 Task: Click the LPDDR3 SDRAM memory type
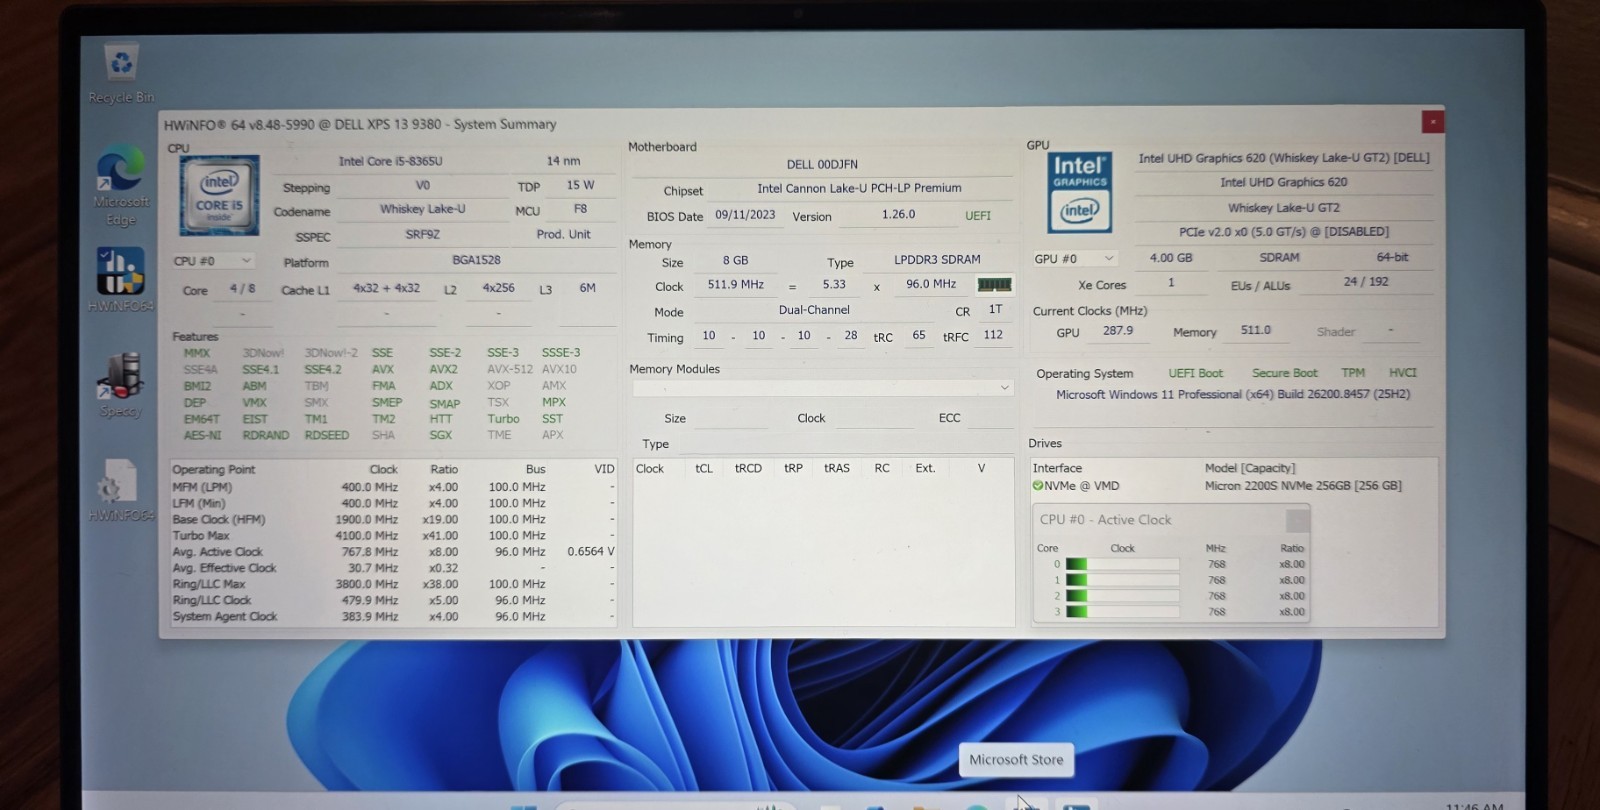(x=937, y=259)
